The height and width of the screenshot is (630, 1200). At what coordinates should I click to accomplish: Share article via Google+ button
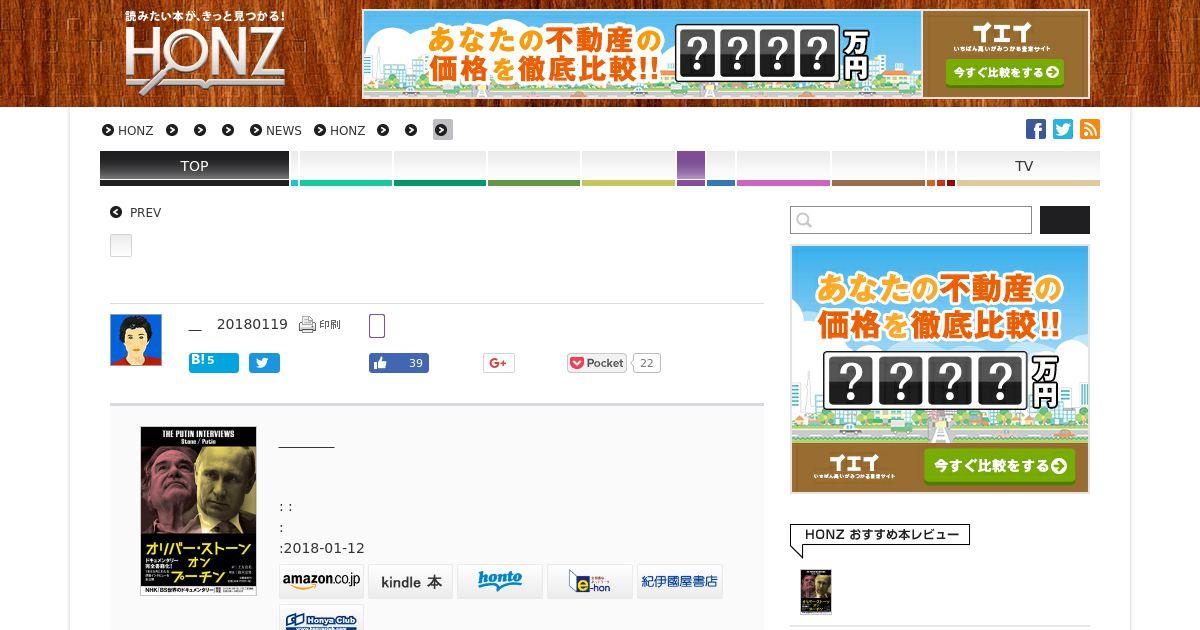[498, 363]
